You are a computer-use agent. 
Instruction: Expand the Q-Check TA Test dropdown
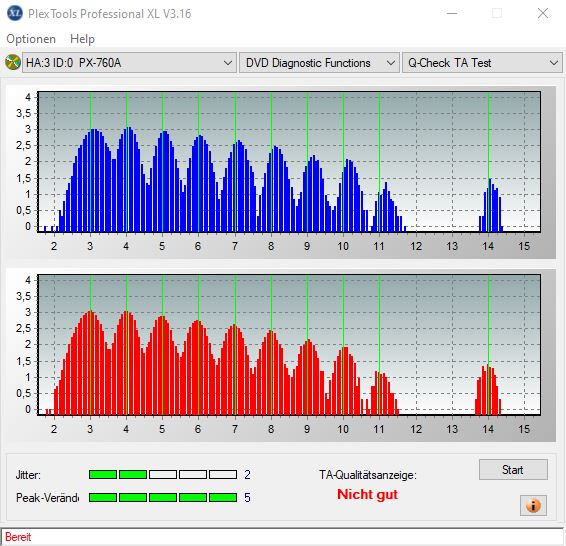click(x=482, y=63)
